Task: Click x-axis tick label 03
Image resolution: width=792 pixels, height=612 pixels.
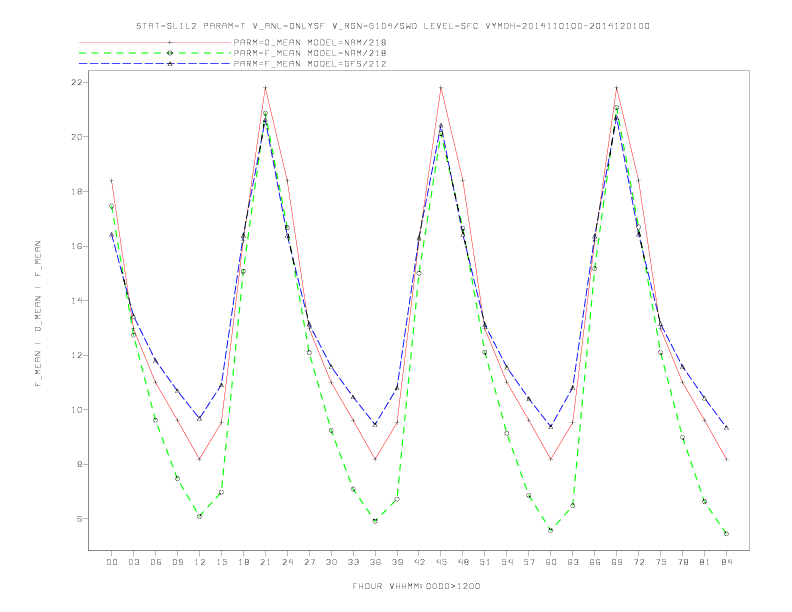Action: (134, 562)
